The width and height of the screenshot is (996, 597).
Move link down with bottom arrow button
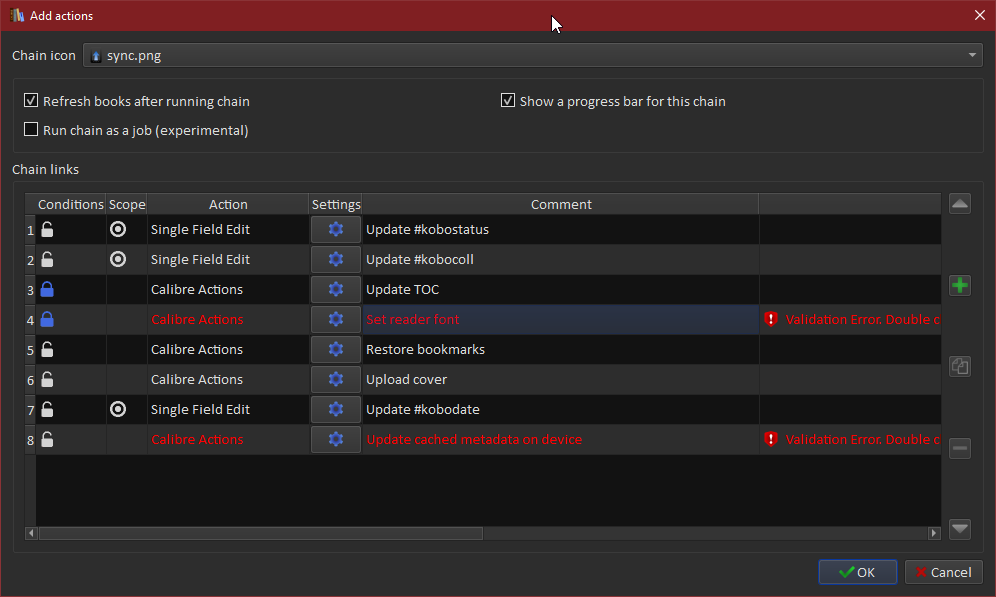coord(959,528)
